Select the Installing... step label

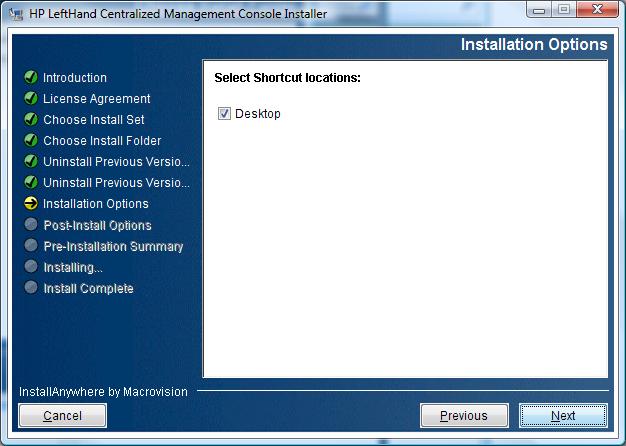(73, 268)
